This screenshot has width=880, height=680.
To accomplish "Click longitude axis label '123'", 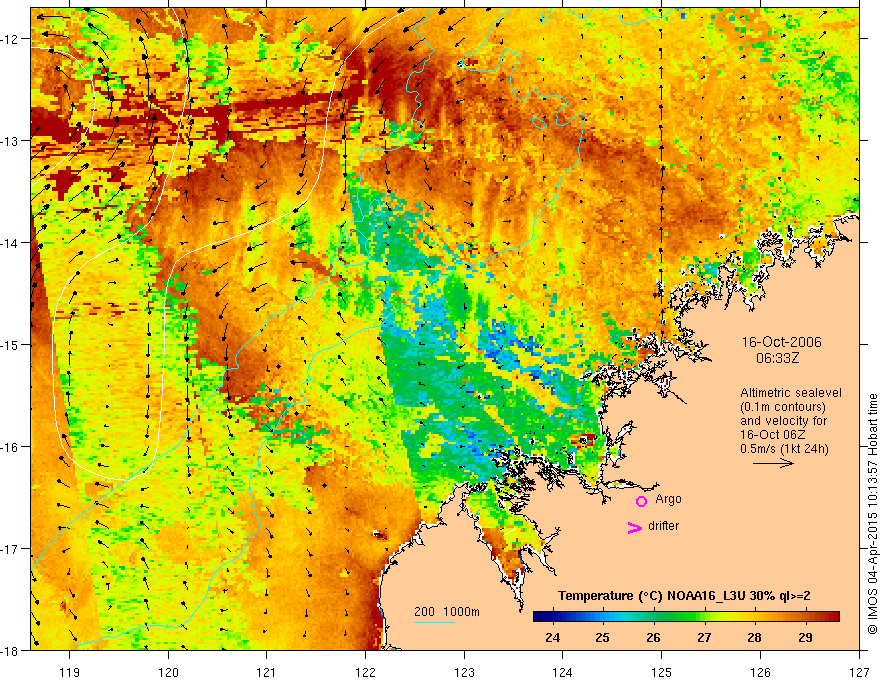I will pyautogui.click(x=464, y=672).
